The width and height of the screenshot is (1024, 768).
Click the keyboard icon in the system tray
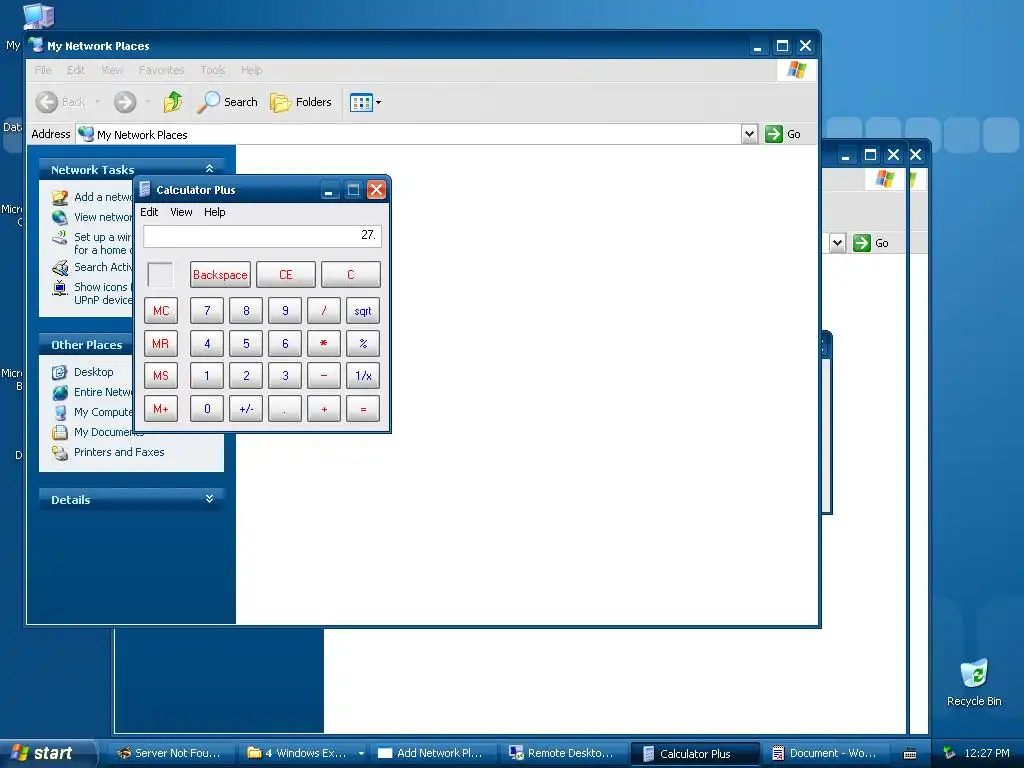point(910,754)
